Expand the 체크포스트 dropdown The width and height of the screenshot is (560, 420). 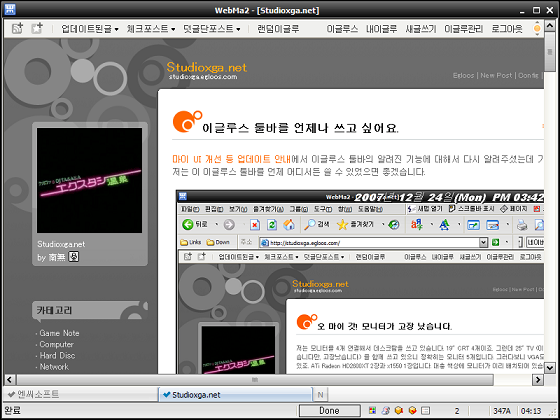coord(151,29)
